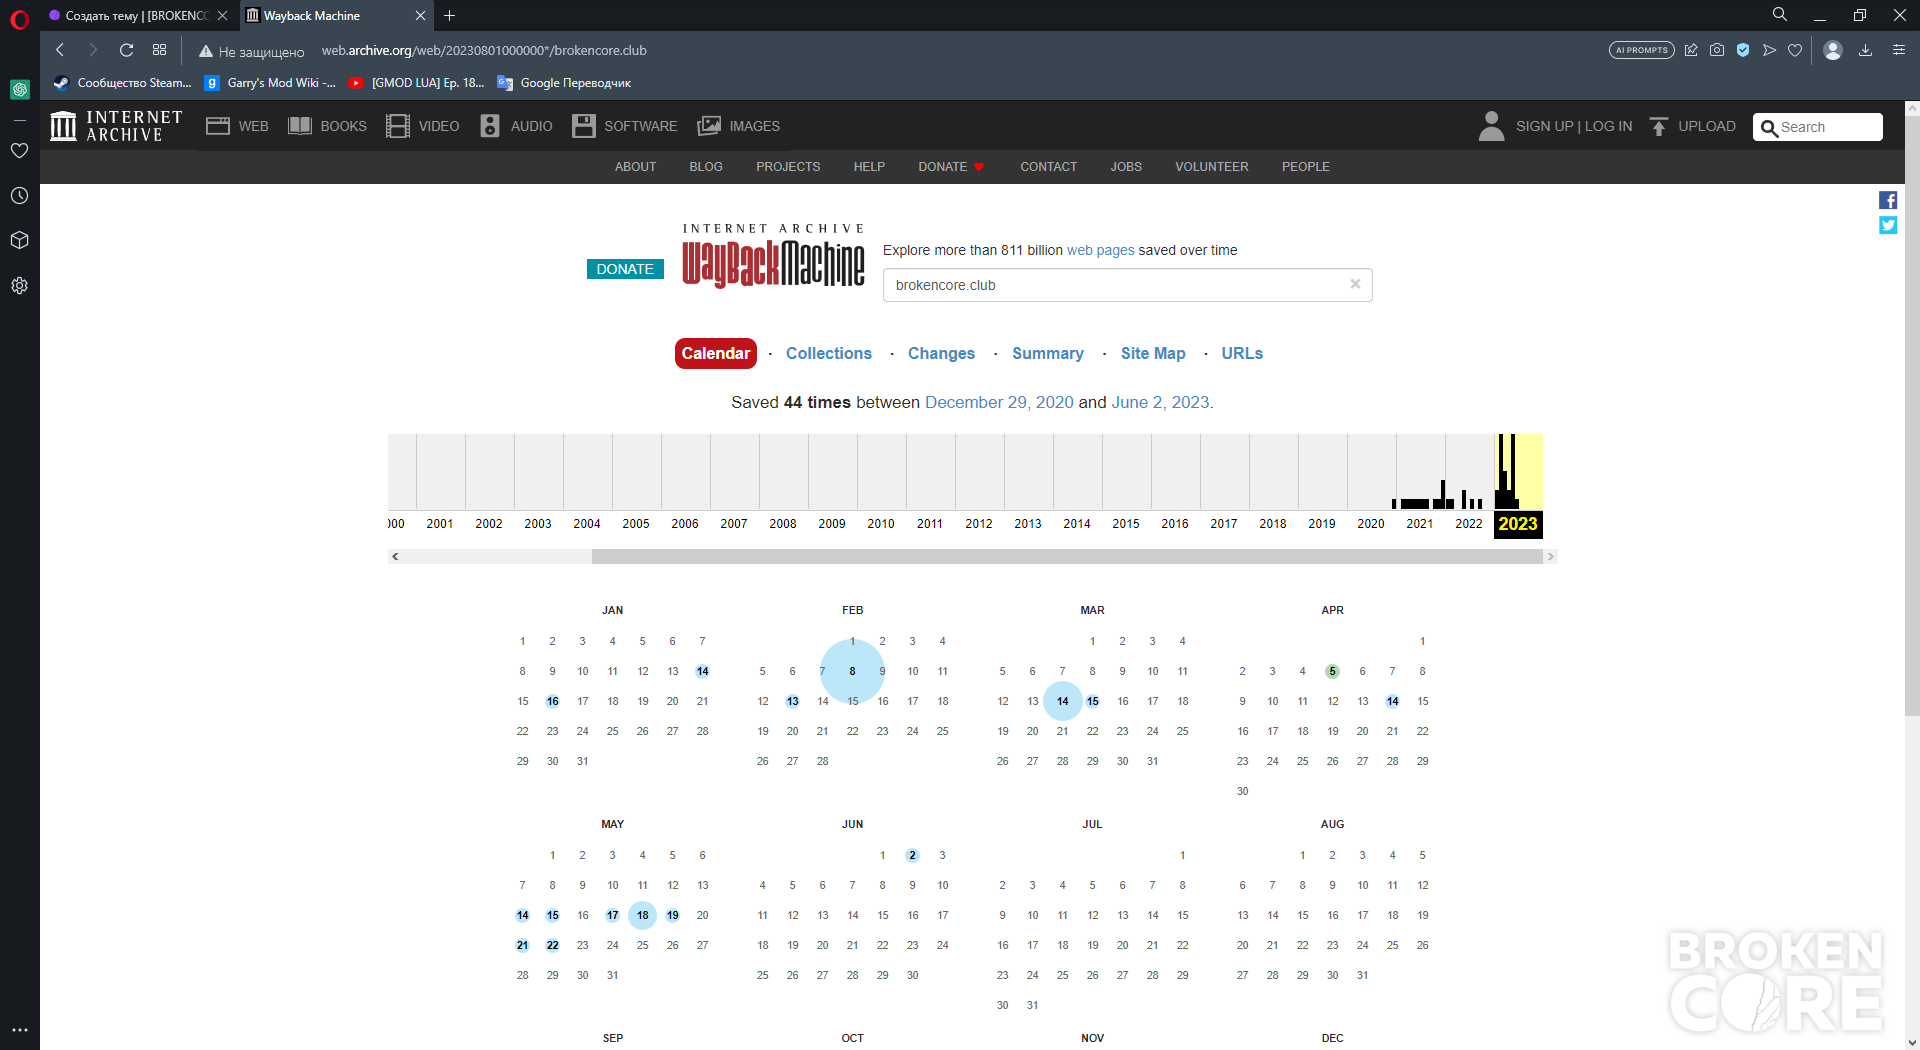1920x1050 pixels.
Task: Share page on Facebook
Action: click(x=1888, y=200)
